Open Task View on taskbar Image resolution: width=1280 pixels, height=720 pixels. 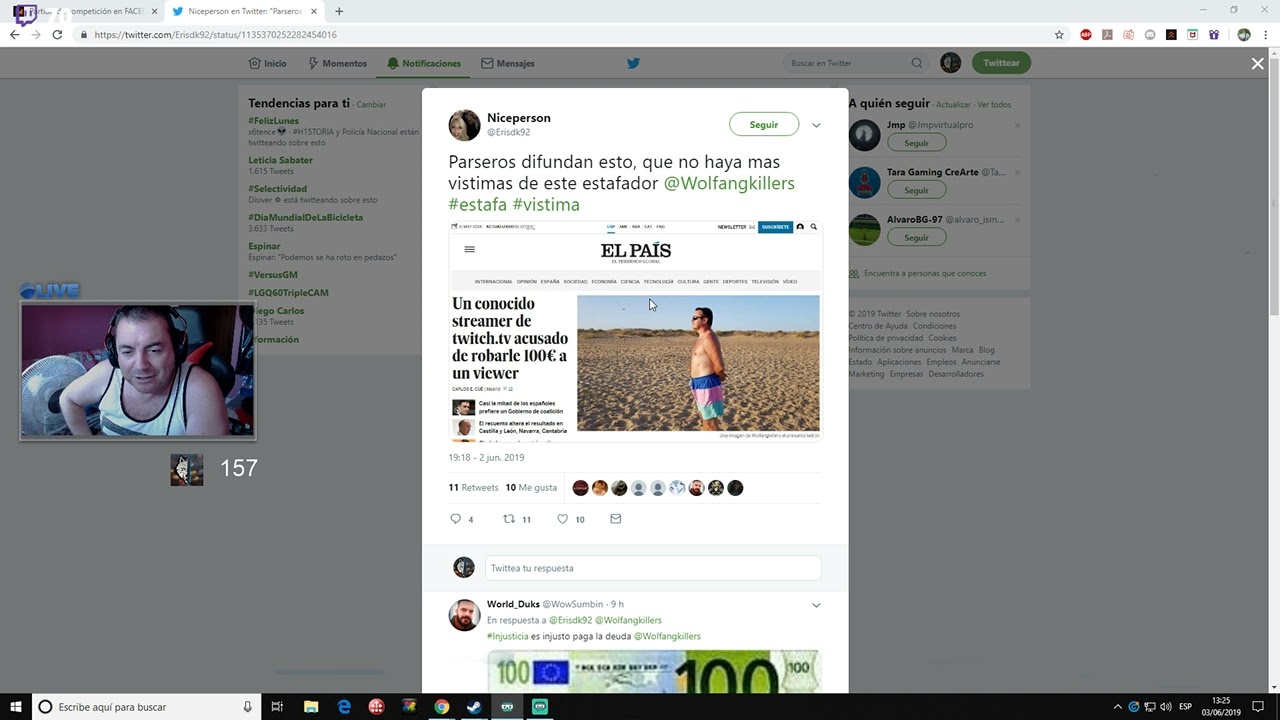click(x=277, y=707)
